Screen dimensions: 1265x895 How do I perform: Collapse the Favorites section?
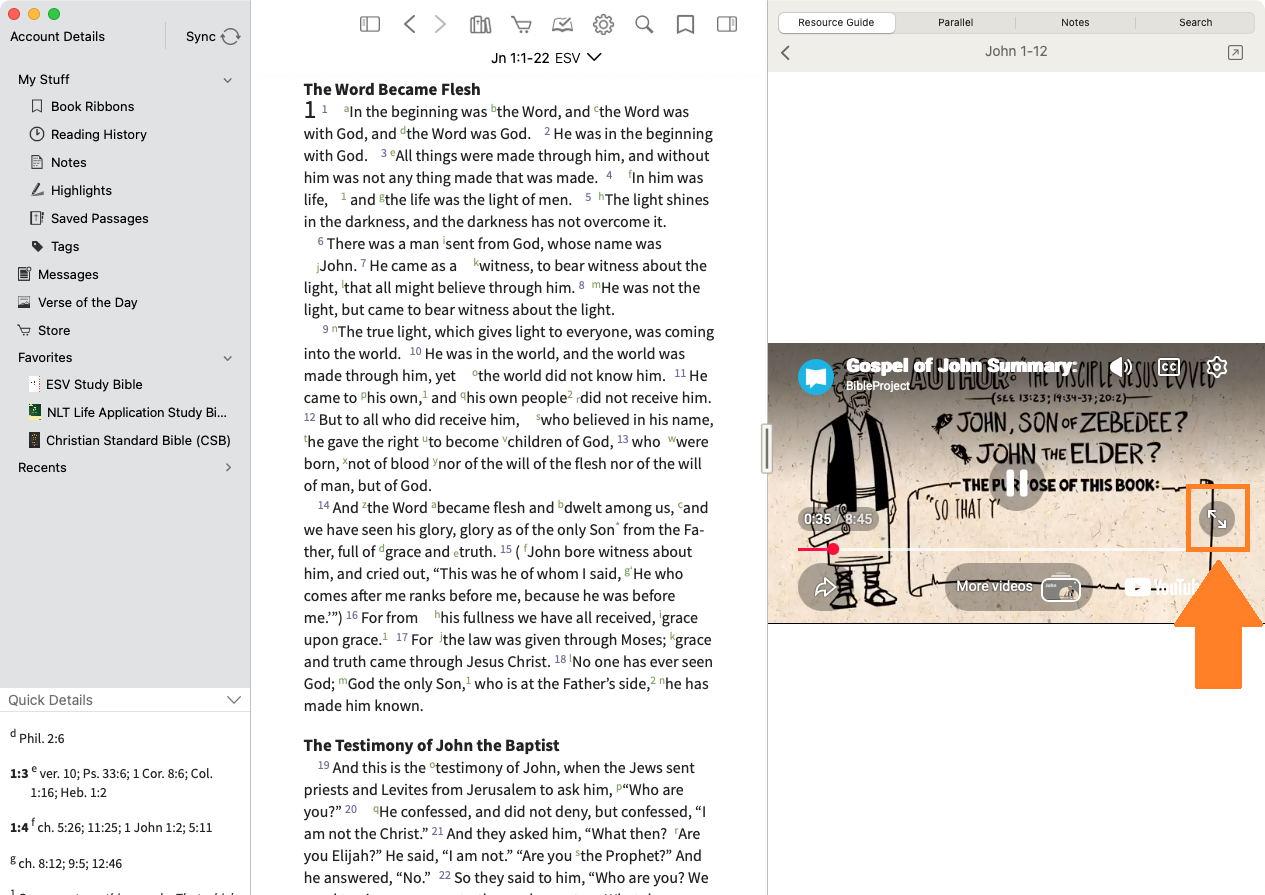227,358
